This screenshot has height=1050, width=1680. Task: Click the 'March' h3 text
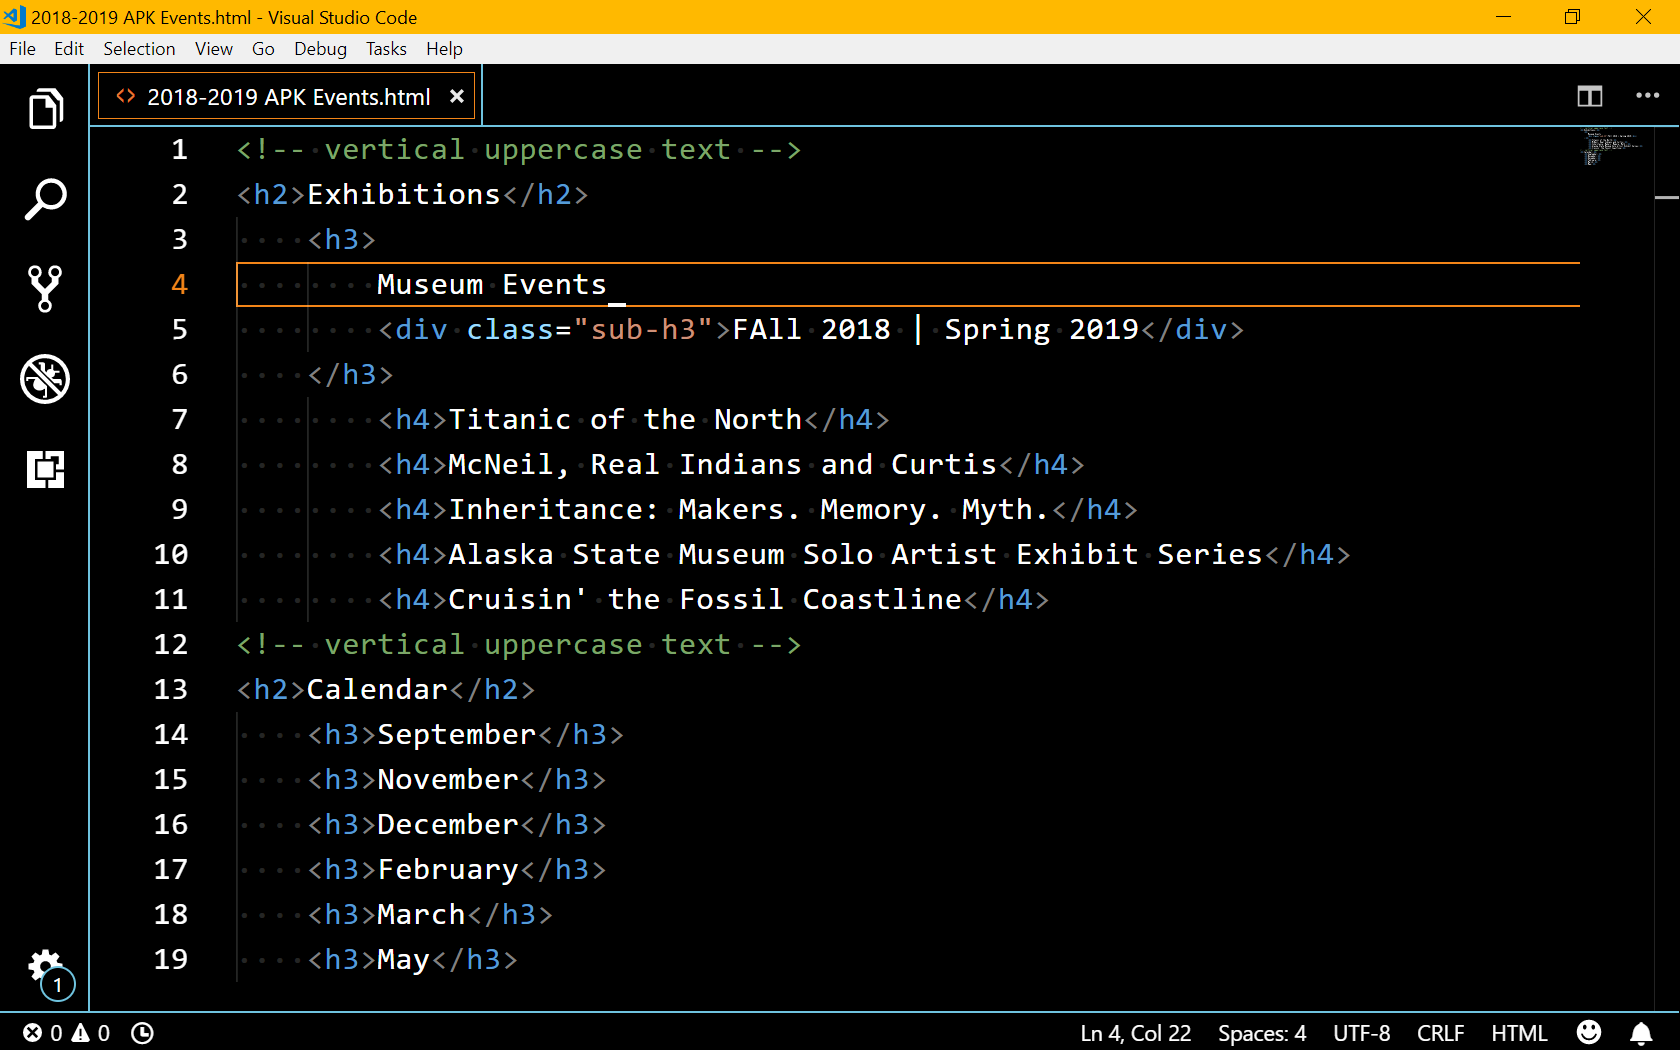[421, 915]
